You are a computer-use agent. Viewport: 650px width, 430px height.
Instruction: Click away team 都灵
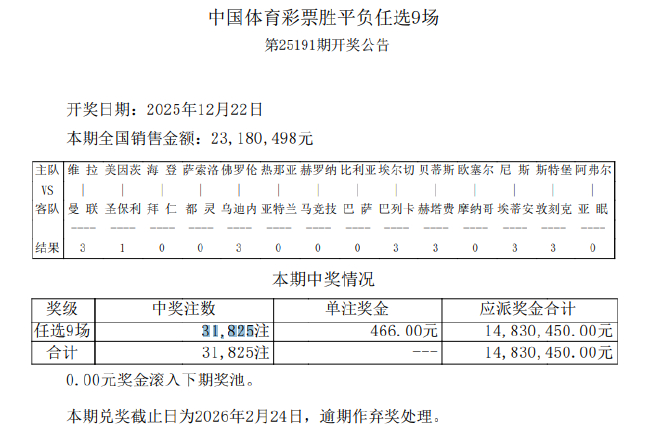coord(201,209)
